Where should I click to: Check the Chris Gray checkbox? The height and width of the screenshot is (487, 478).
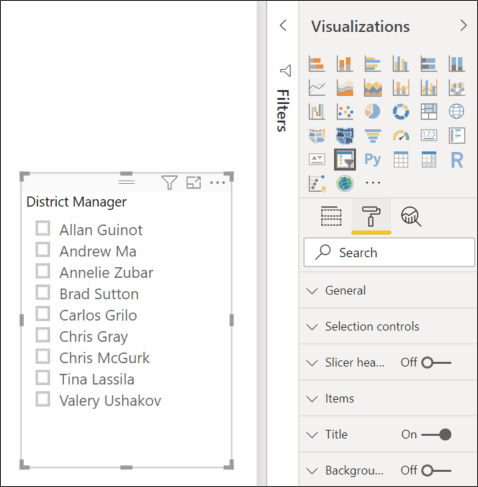[43, 335]
